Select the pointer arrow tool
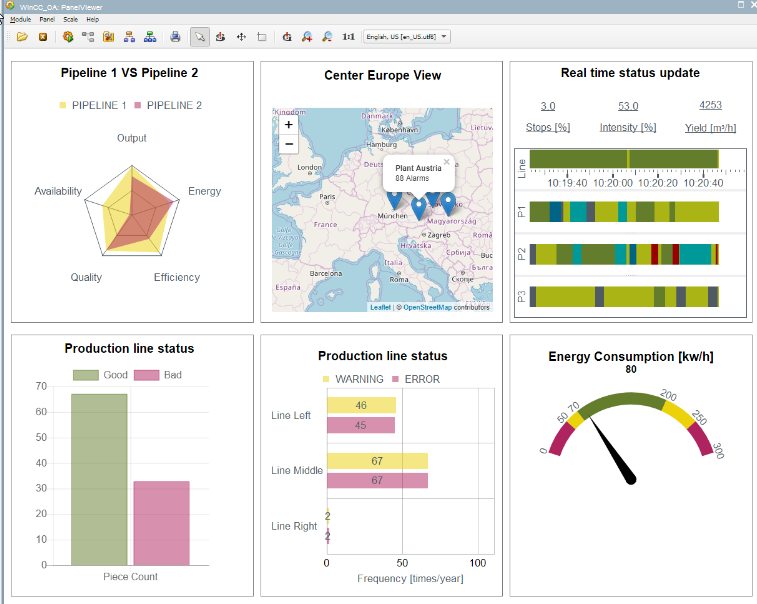The image size is (757, 604). point(200,37)
